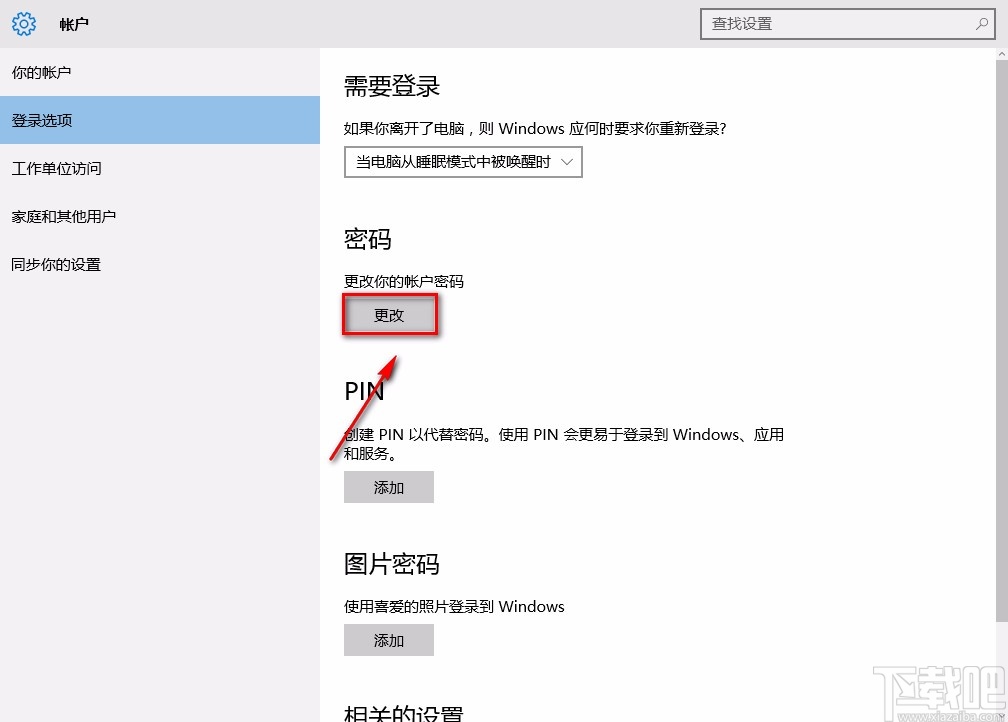1008x722 pixels.
Task: Click the 帐户 page title
Action: pos(74,24)
